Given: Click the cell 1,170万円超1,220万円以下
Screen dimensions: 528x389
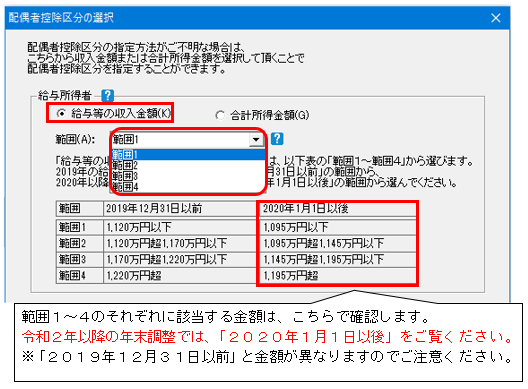Looking at the screenshot, I should tap(180, 259).
